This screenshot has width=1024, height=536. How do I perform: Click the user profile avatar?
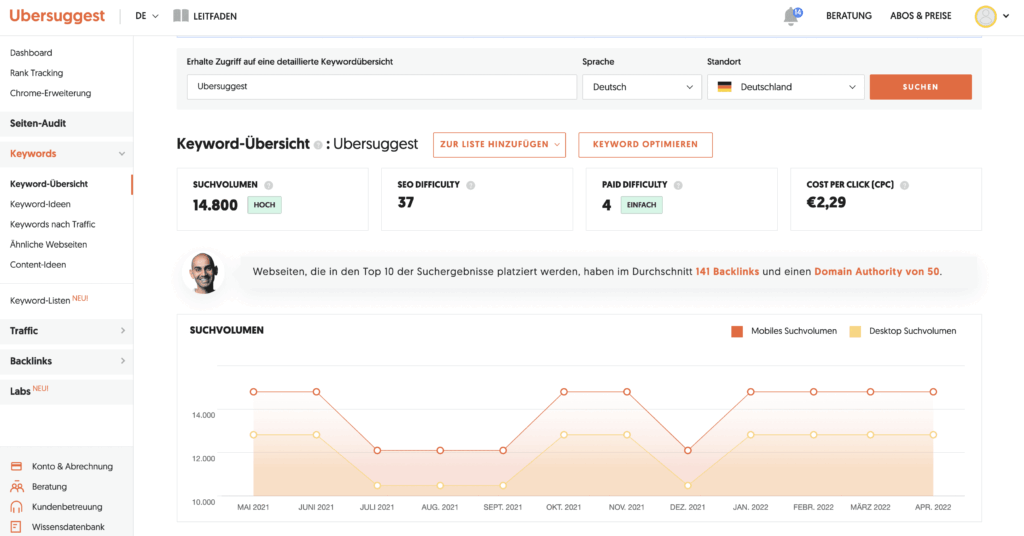[985, 16]
